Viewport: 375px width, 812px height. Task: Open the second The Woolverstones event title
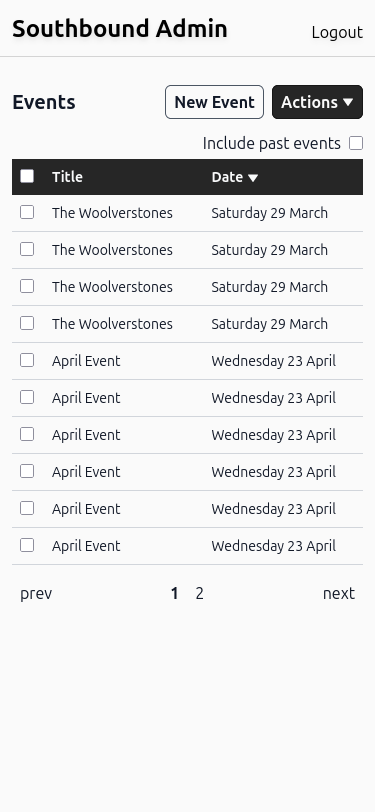(x=112, y=250)
